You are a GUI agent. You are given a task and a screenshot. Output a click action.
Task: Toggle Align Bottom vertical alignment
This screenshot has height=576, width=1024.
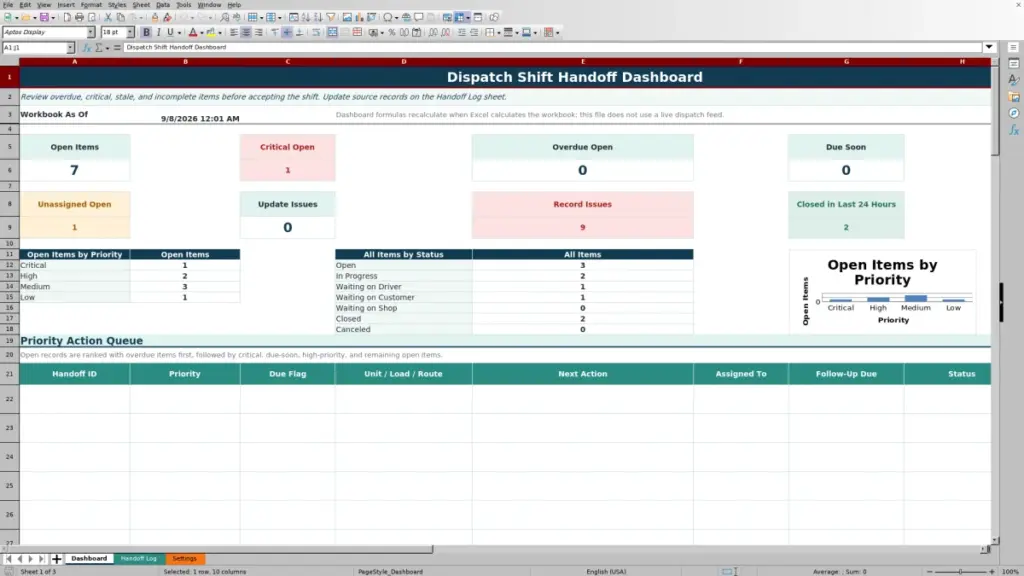click(x=300, y=33)
